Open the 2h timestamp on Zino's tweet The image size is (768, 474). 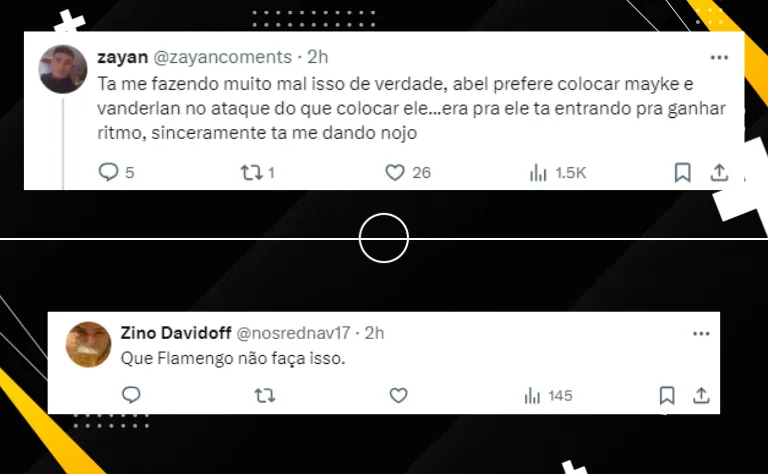pyautogui.click(x=374, y=333)
